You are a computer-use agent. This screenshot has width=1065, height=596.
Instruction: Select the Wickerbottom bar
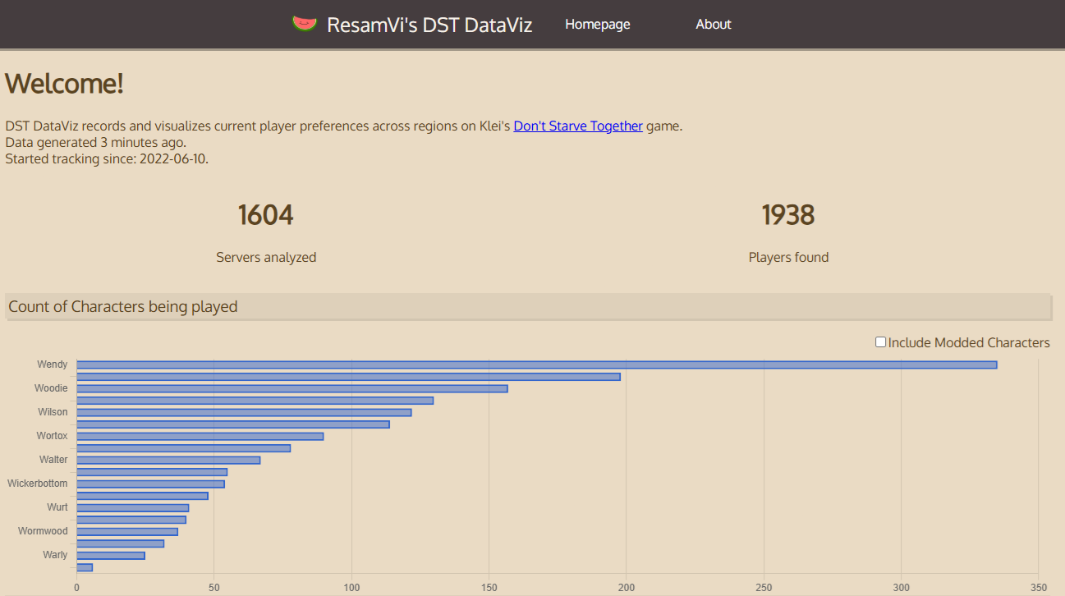point(150,484)
